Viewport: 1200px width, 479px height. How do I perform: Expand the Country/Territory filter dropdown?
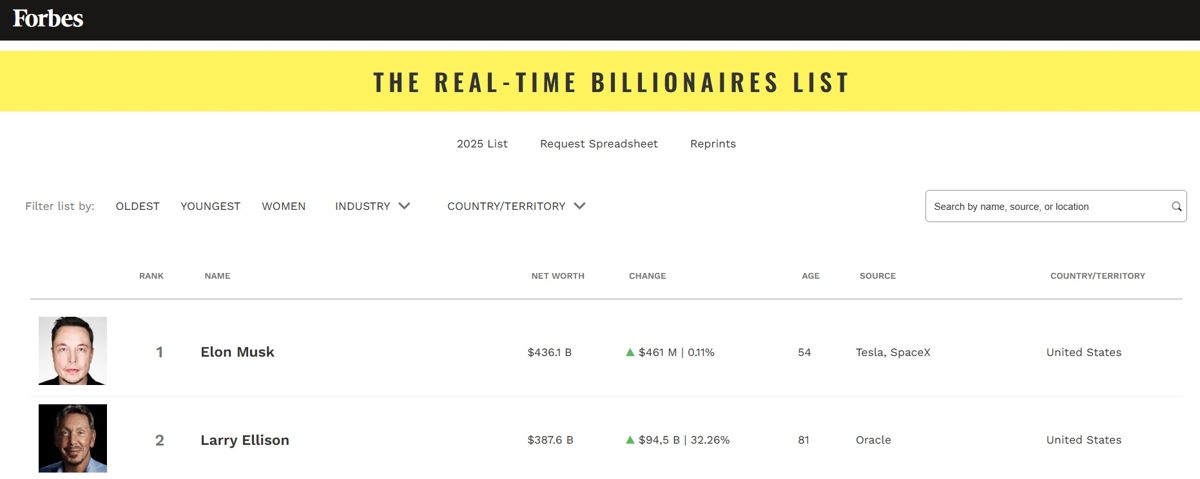(516, 206)
